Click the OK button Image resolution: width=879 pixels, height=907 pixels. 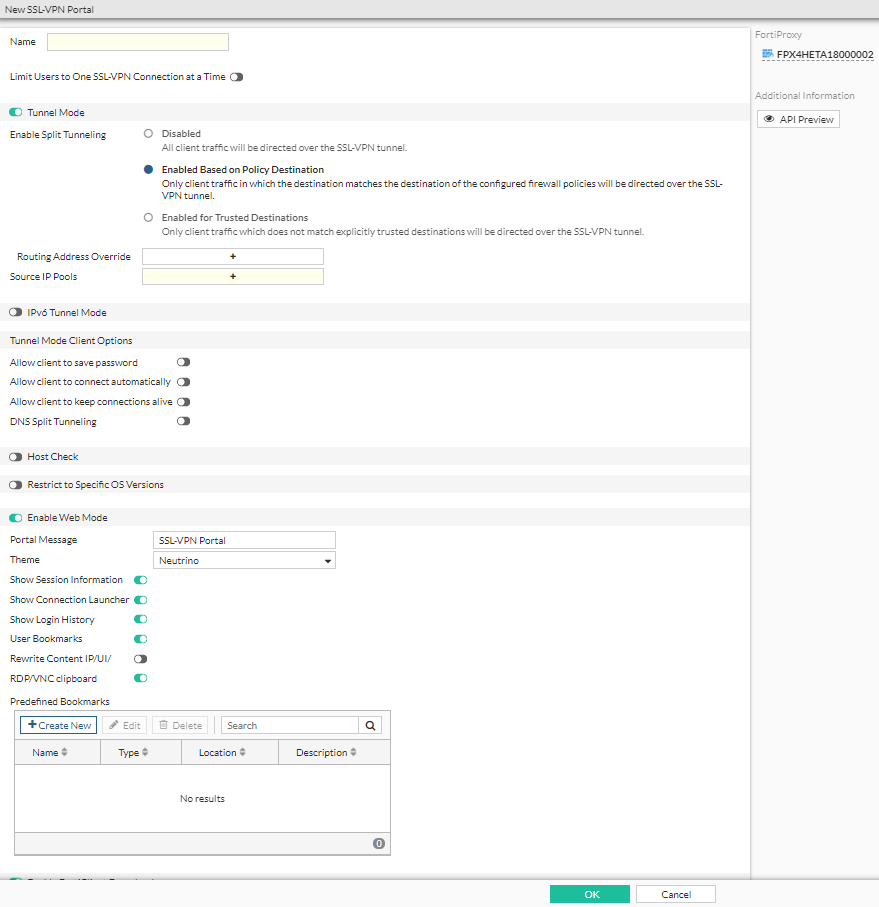(x=590, y=894)
